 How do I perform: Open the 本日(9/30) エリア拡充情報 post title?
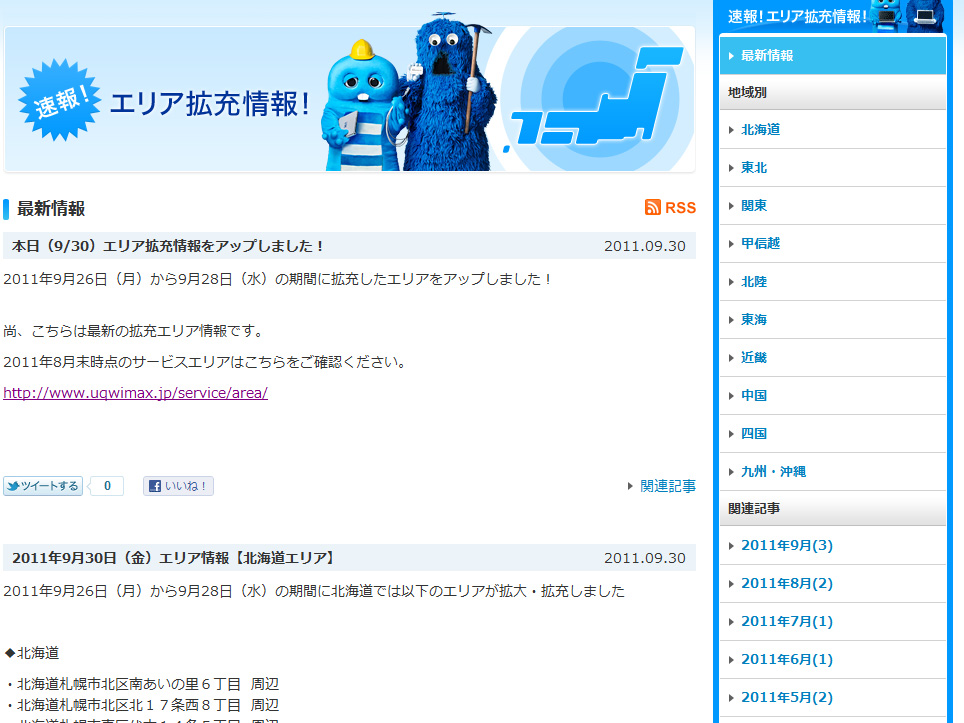click(168, 246)
